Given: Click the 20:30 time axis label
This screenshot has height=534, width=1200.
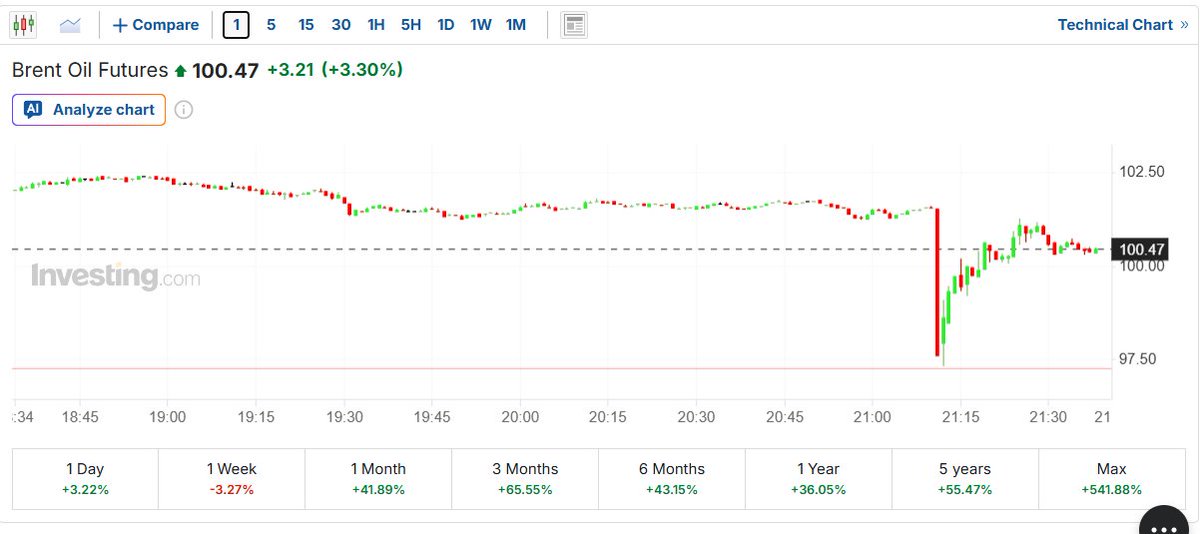Looking at the screenshot, I should pyautogui.click(x=696, y=417).
